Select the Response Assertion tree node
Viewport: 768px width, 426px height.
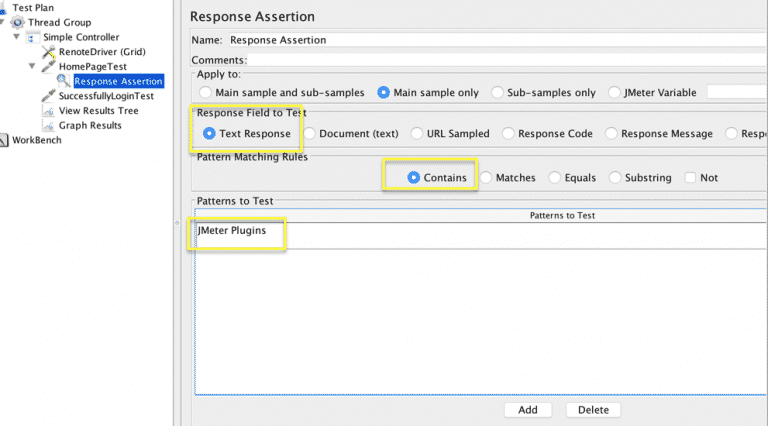119,81
